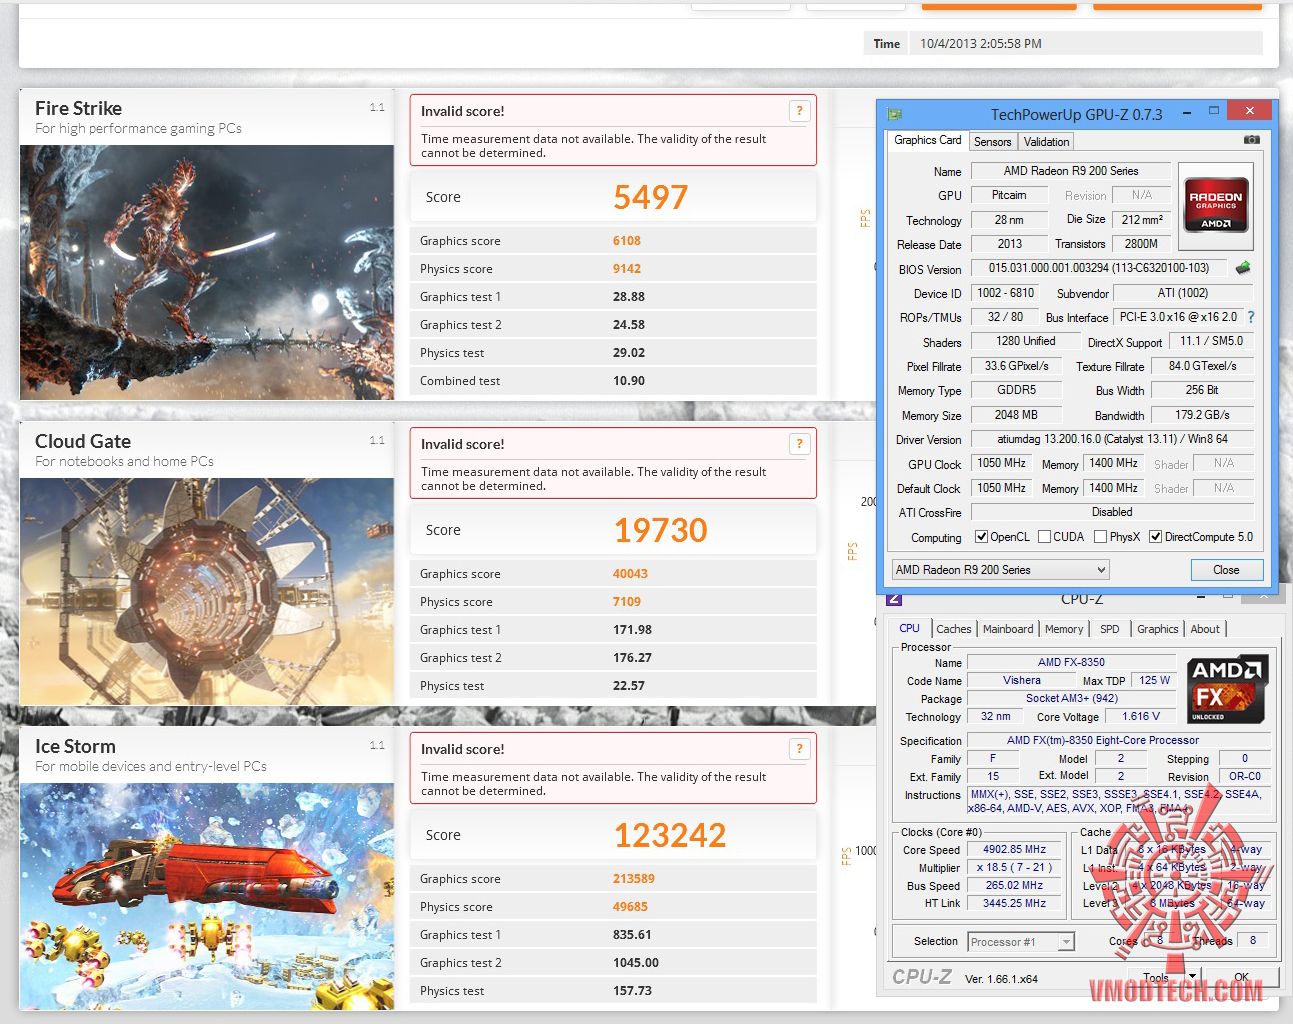Image resolution: width=1293 pixels, height=1024 pixels.
Task: Click the Core Speed 4902.85 MHz field
Action: [x=1014, y=850]
